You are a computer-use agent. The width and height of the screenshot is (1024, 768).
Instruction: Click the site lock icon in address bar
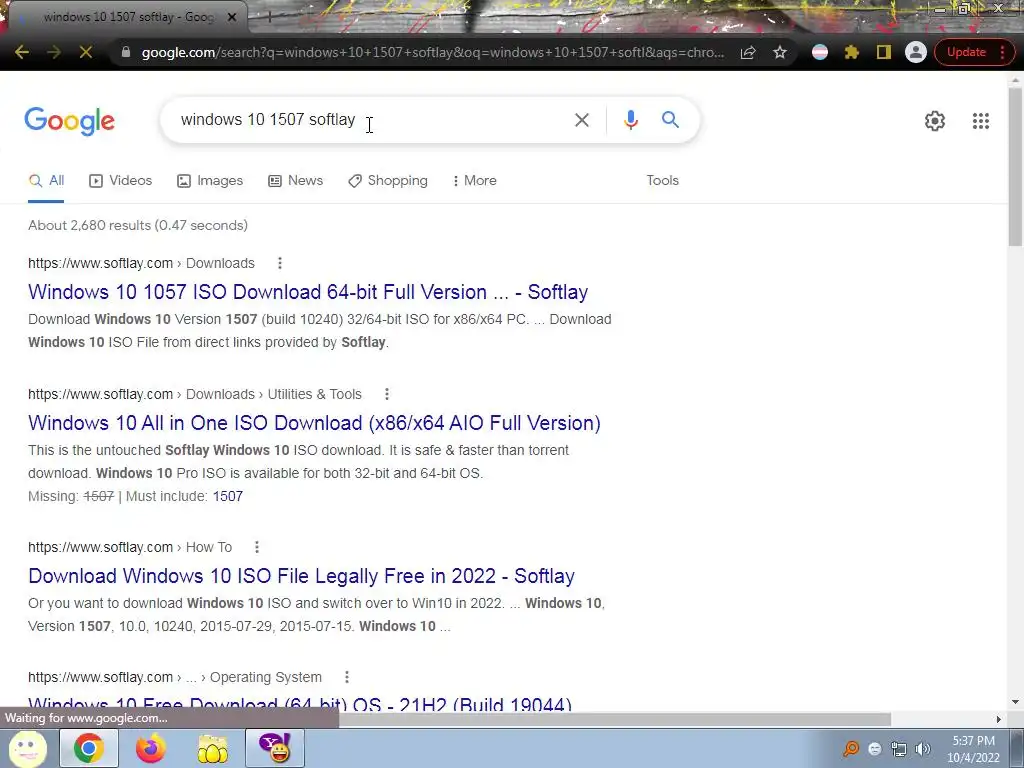[x=125, y=52]
